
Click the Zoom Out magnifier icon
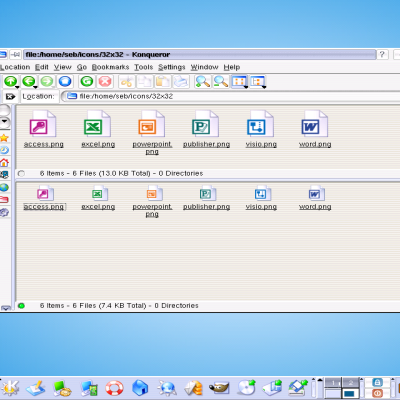click(x=221, y=81)
